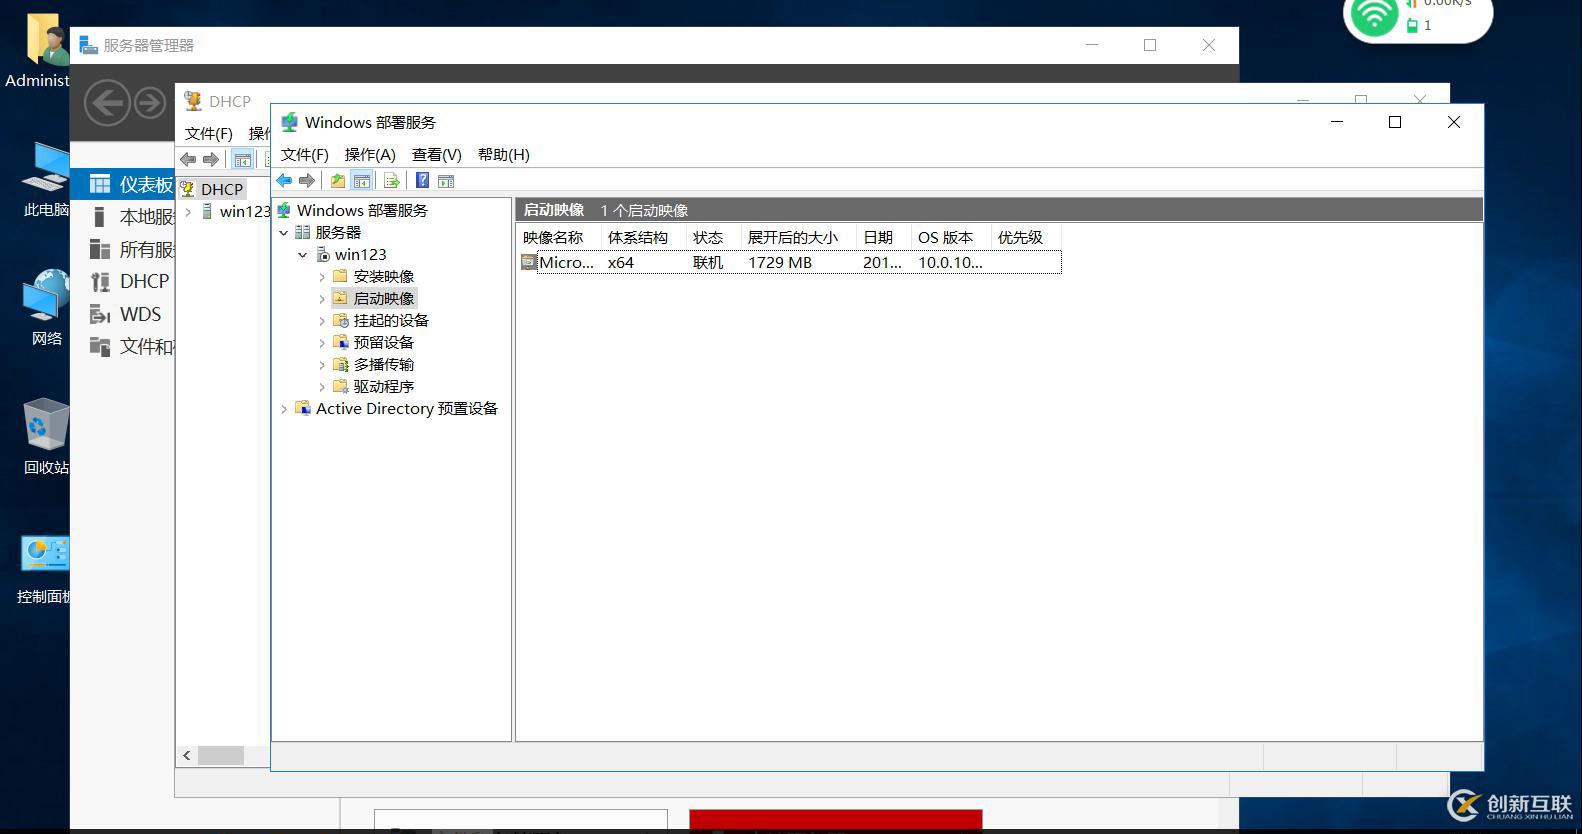Open 文件(F) menu in Windows 部署服务
Screen dimensions: 1582x834
point(305,155)
